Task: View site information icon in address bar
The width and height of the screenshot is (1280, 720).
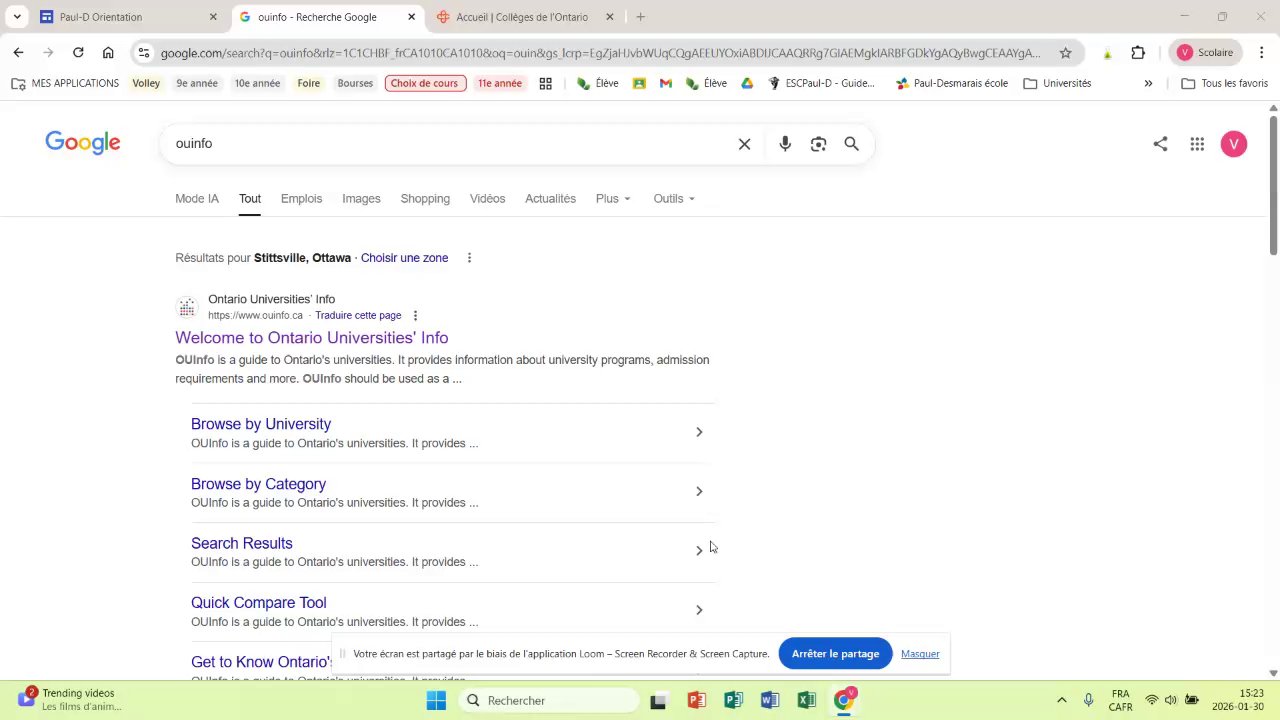Action: 144,53
